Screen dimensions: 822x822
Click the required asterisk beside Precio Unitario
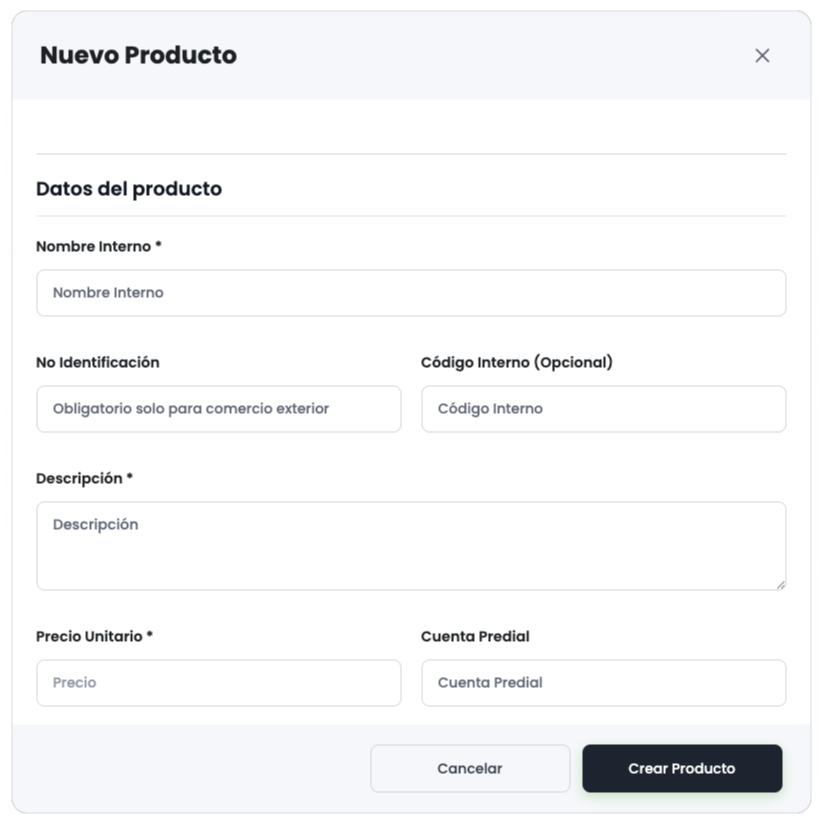(150, 635)
